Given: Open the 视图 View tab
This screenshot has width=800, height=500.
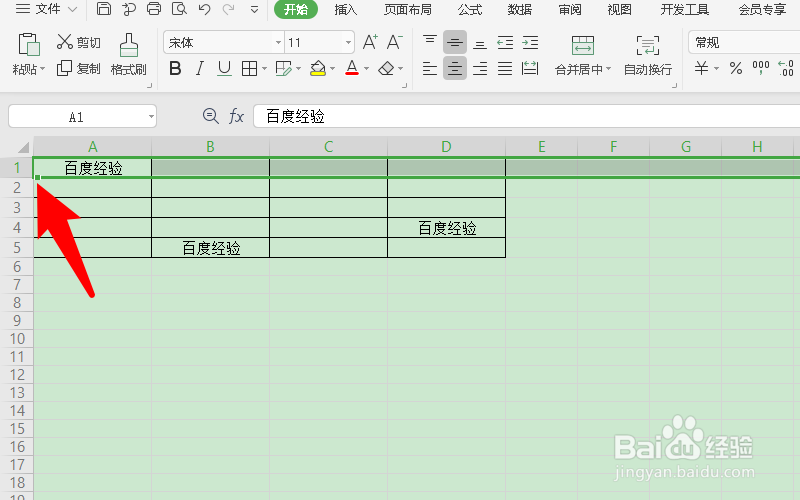Looking at the screenshot, I should click(619, 9).
